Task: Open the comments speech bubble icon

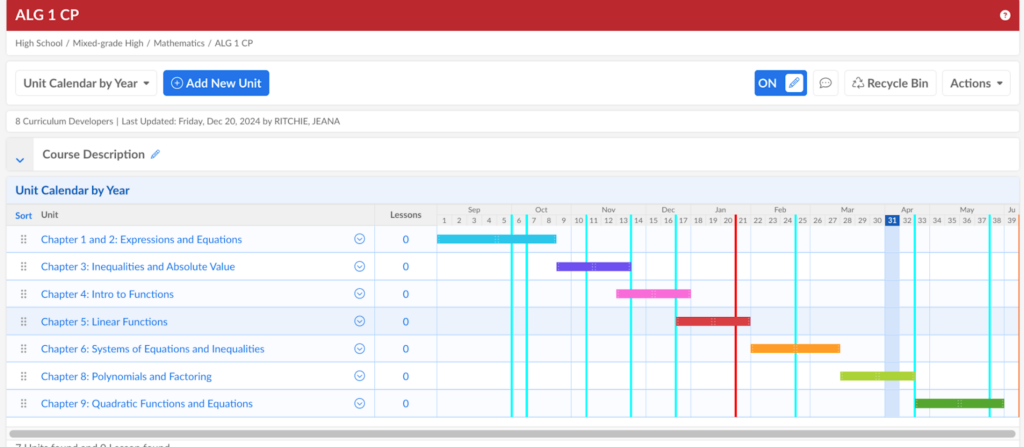Action: click(x=825, y=83)
